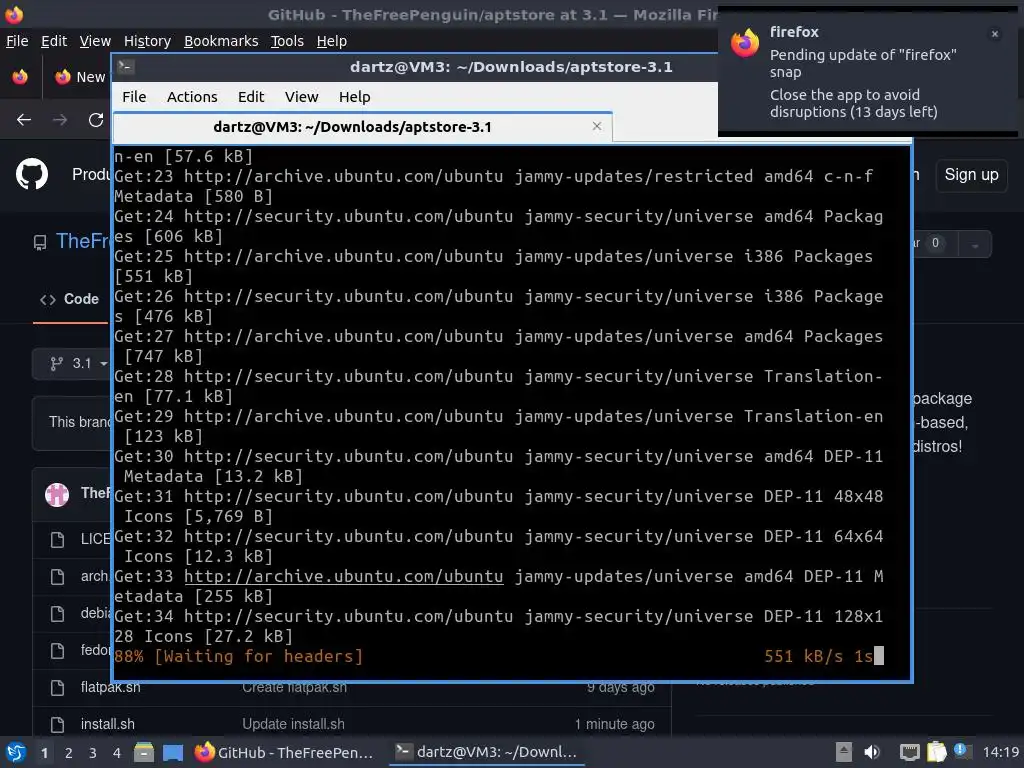This screenshot has width=1024, height=768.
Task: Open the 3.1 branch dropdown
Action: point(72,363)
